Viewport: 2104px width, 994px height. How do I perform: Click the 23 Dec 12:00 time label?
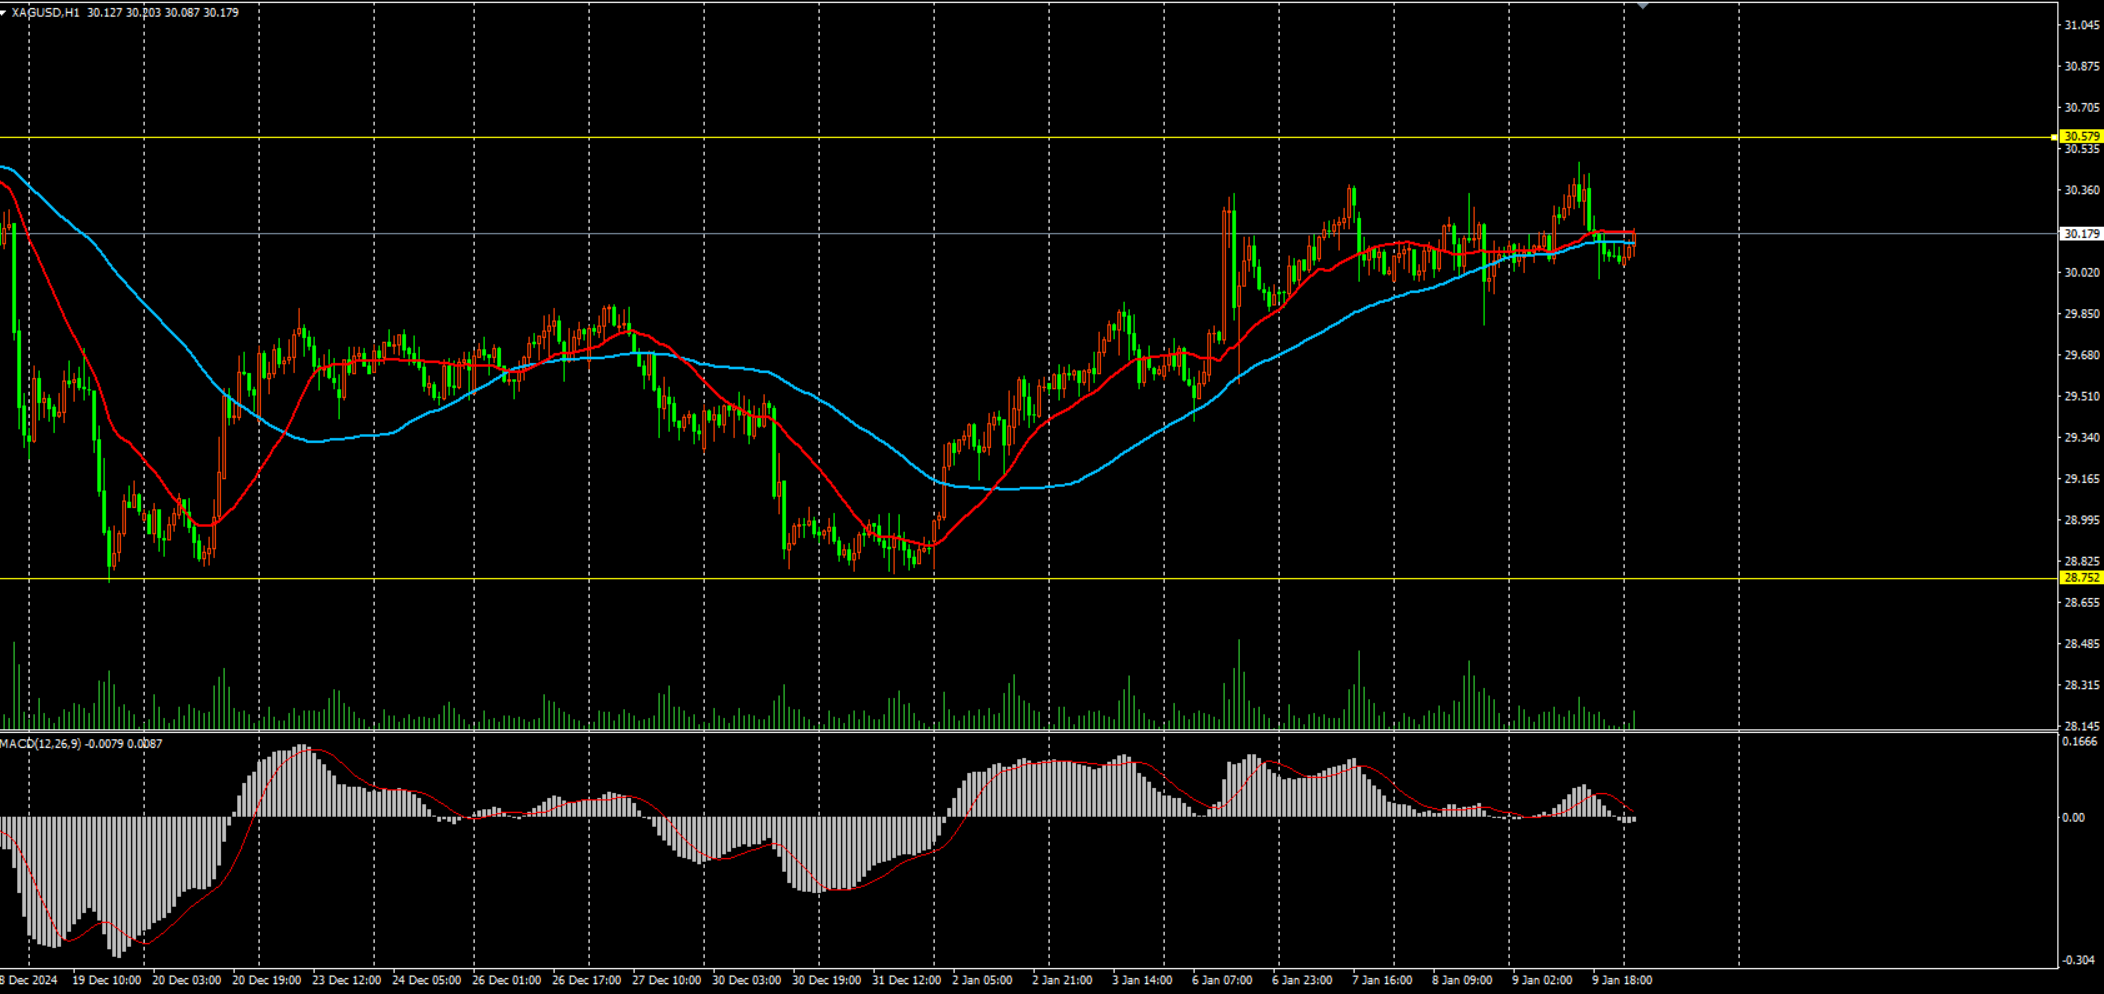tap(347, 981)
